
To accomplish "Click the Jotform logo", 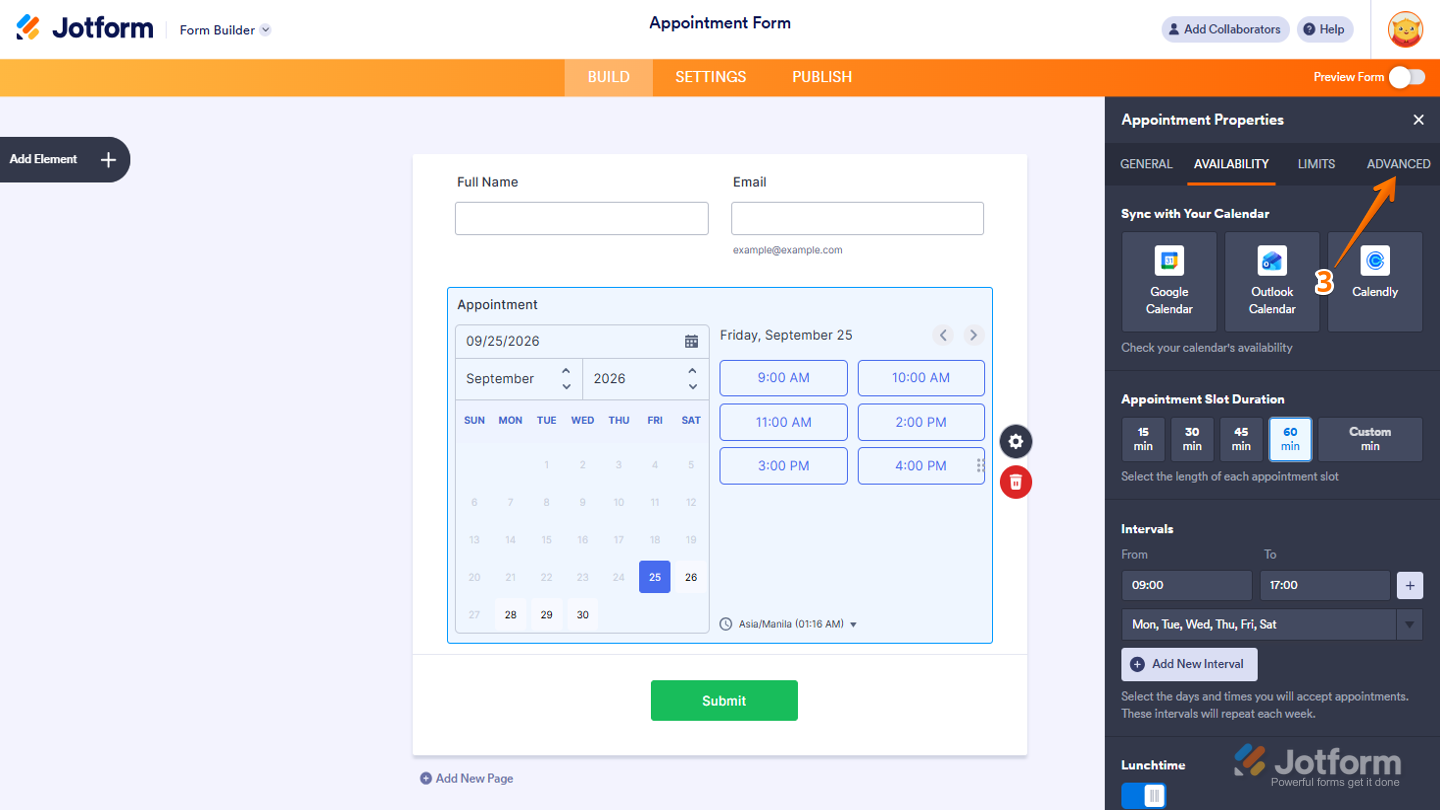I will [85, 28].
